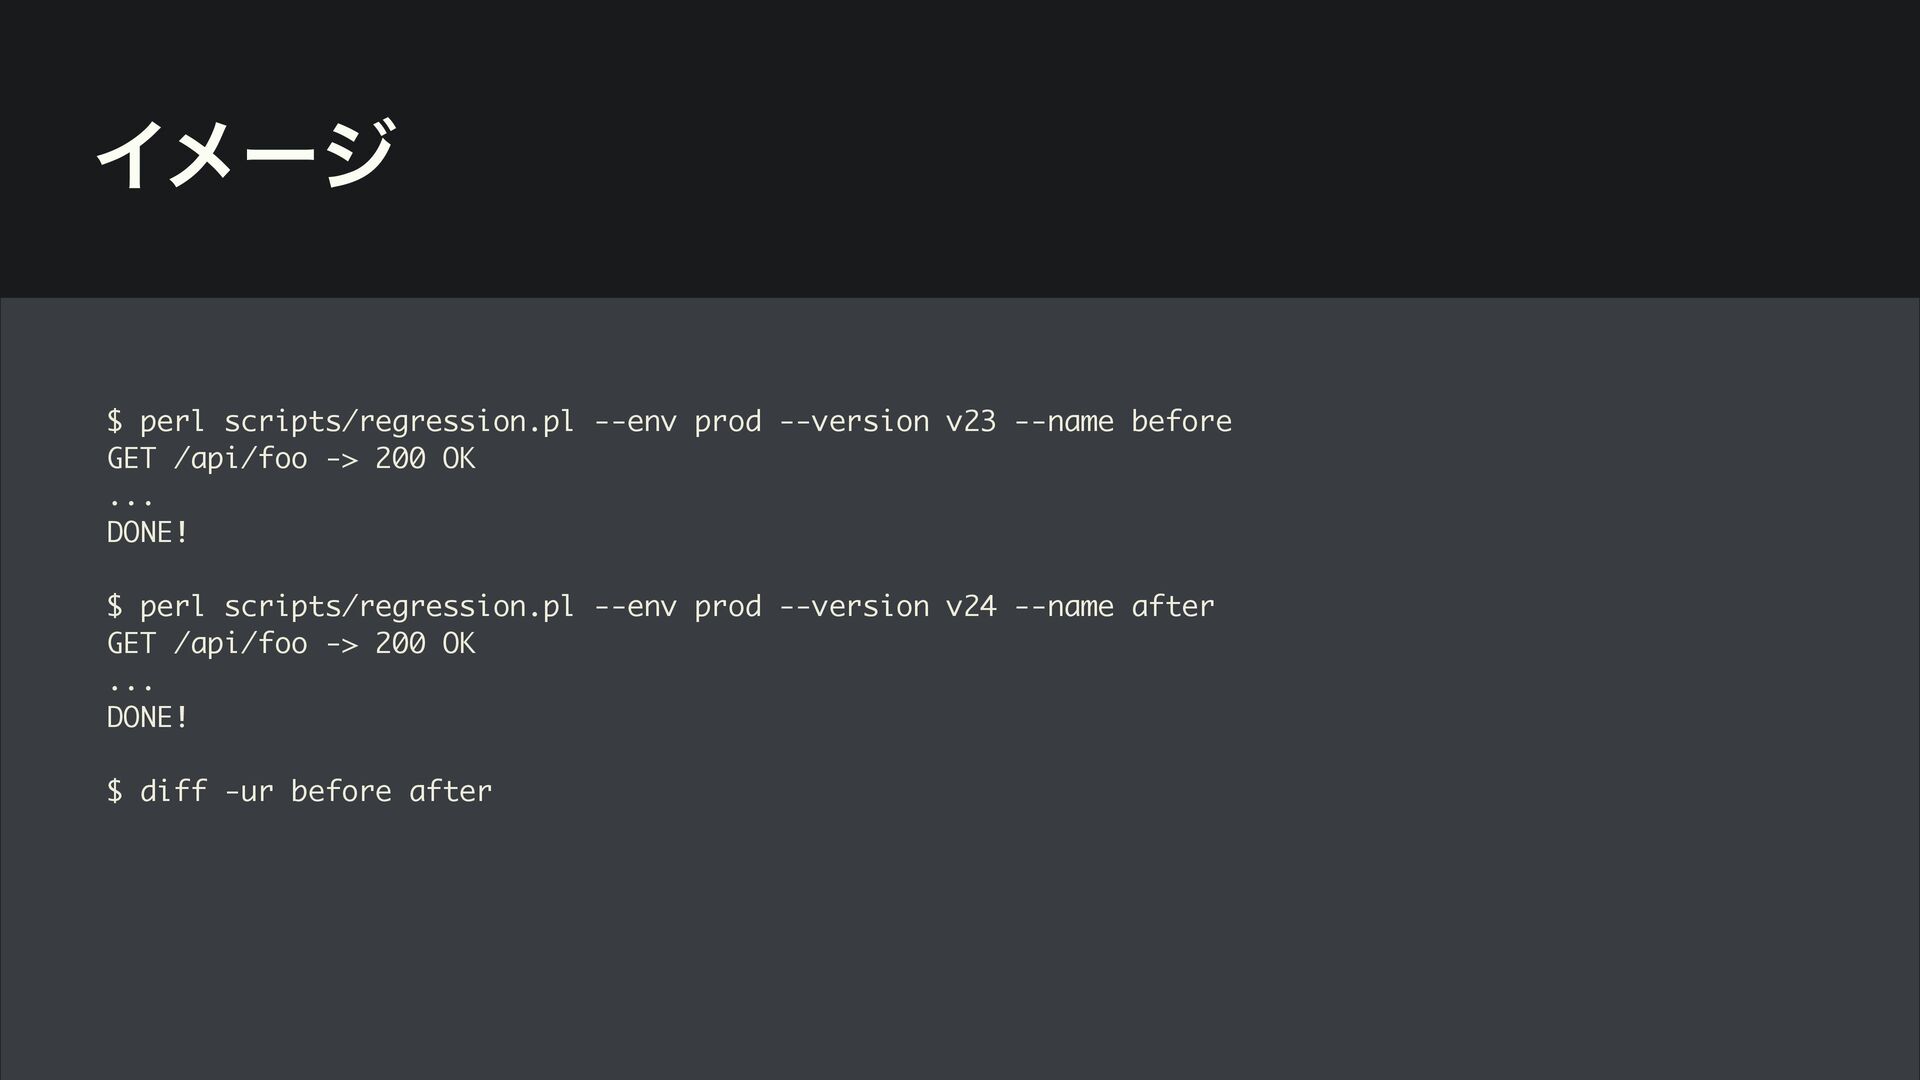Click the $ prompt before diff

click(115, 791)
